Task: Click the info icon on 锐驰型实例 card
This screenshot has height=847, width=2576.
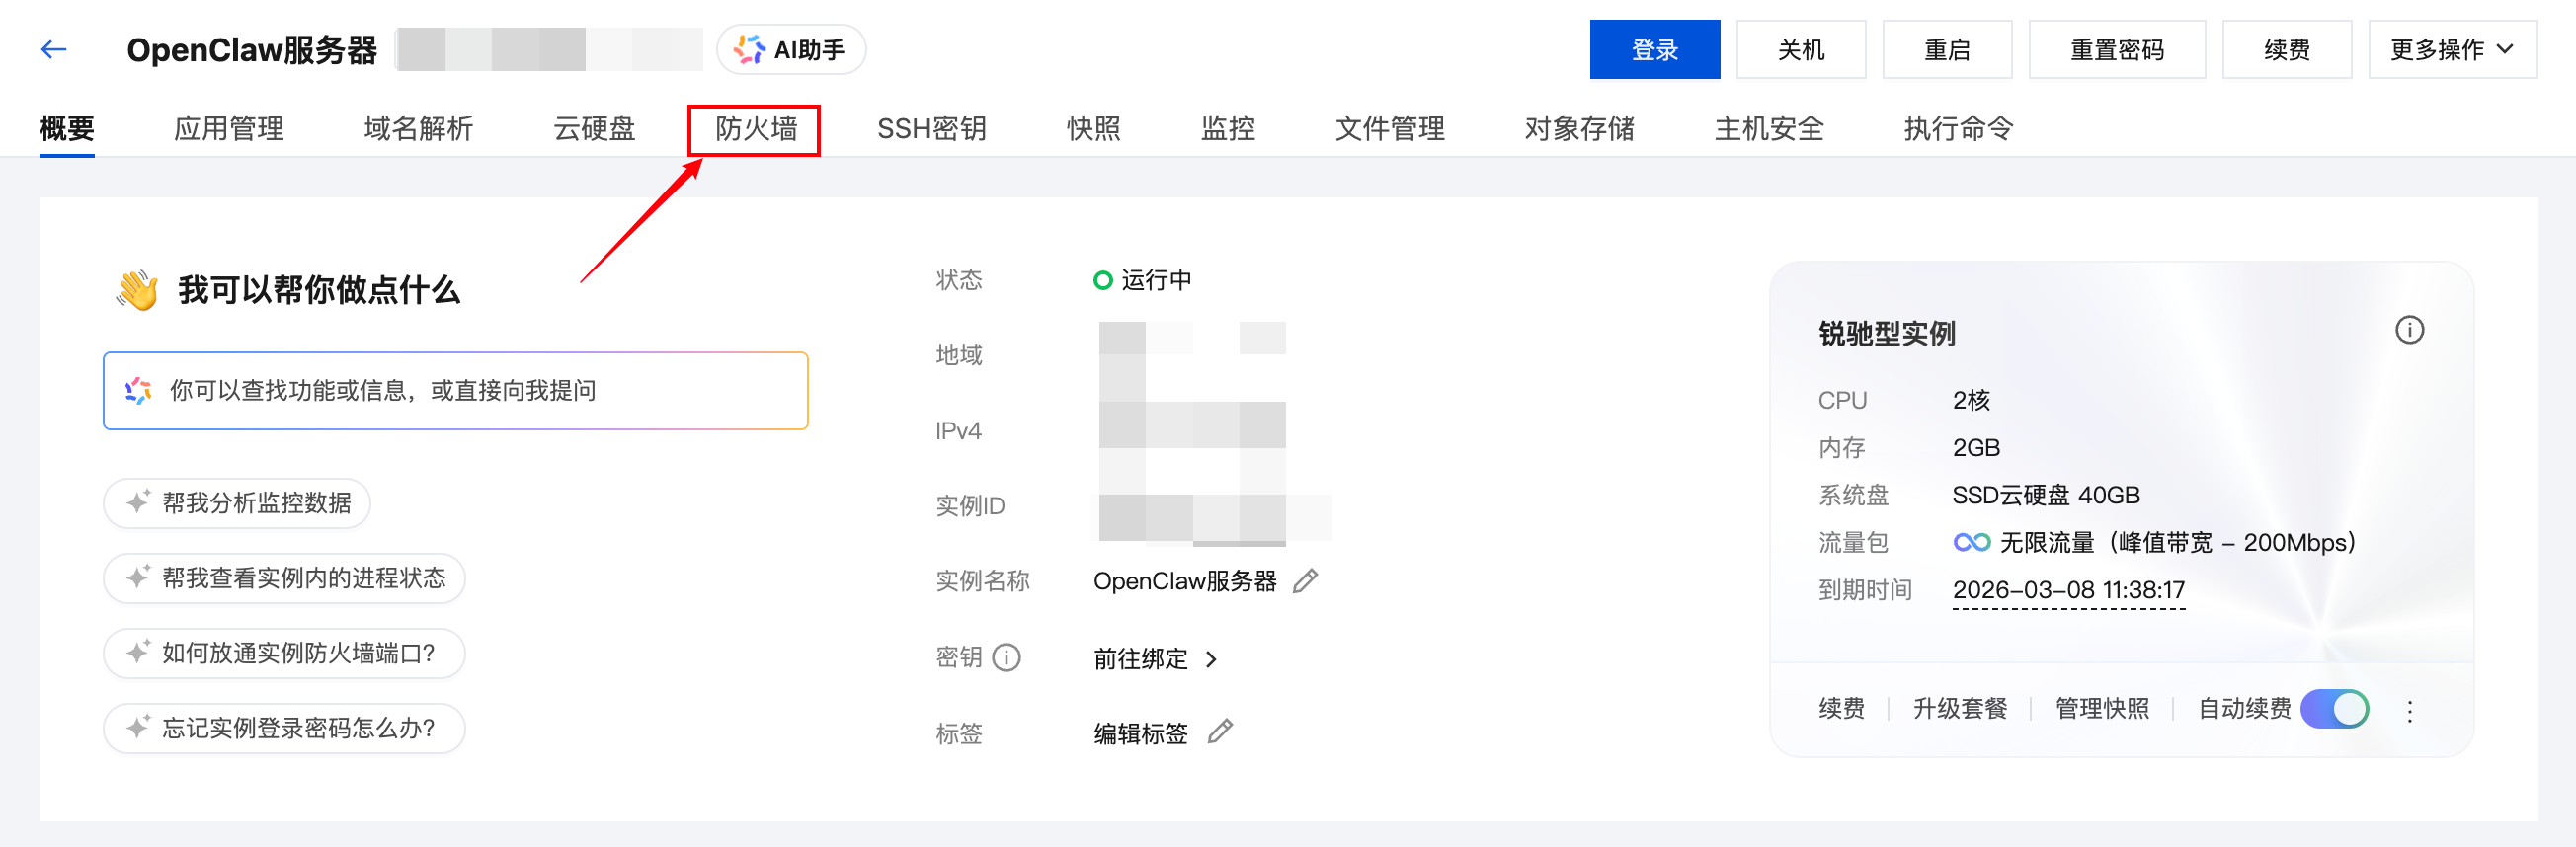Action: click(2409, 330)
